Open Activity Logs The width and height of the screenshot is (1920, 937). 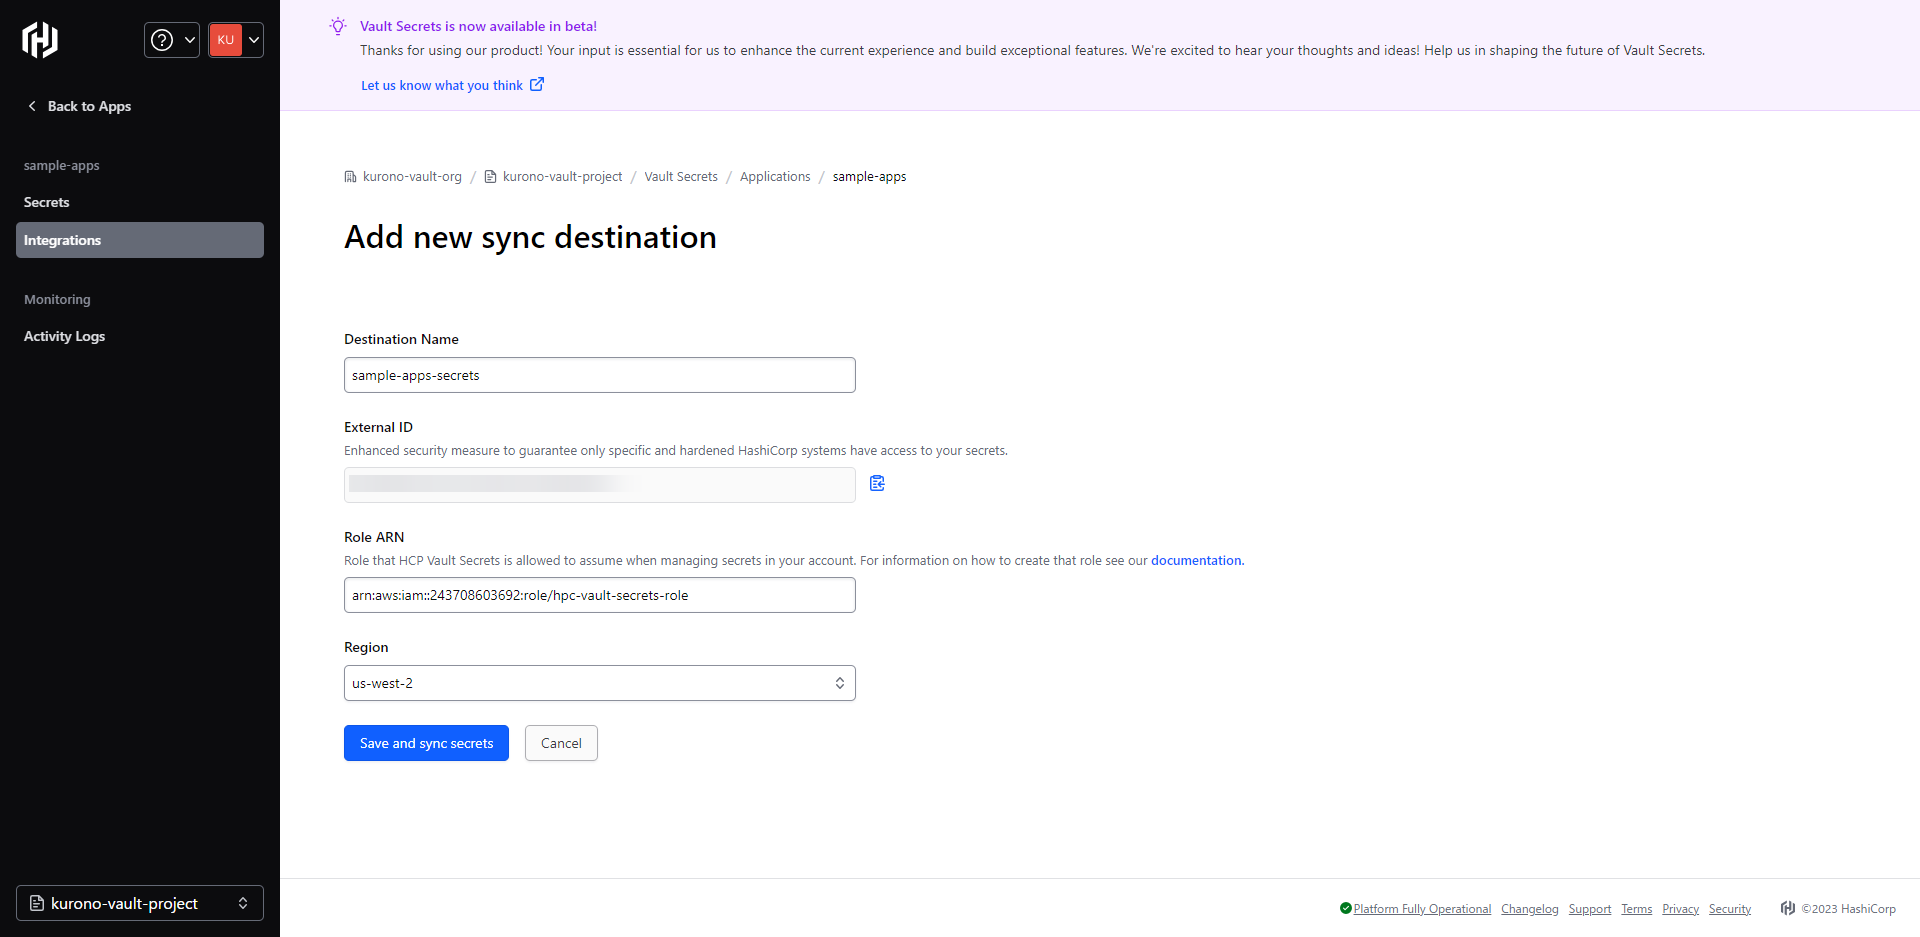64,336
